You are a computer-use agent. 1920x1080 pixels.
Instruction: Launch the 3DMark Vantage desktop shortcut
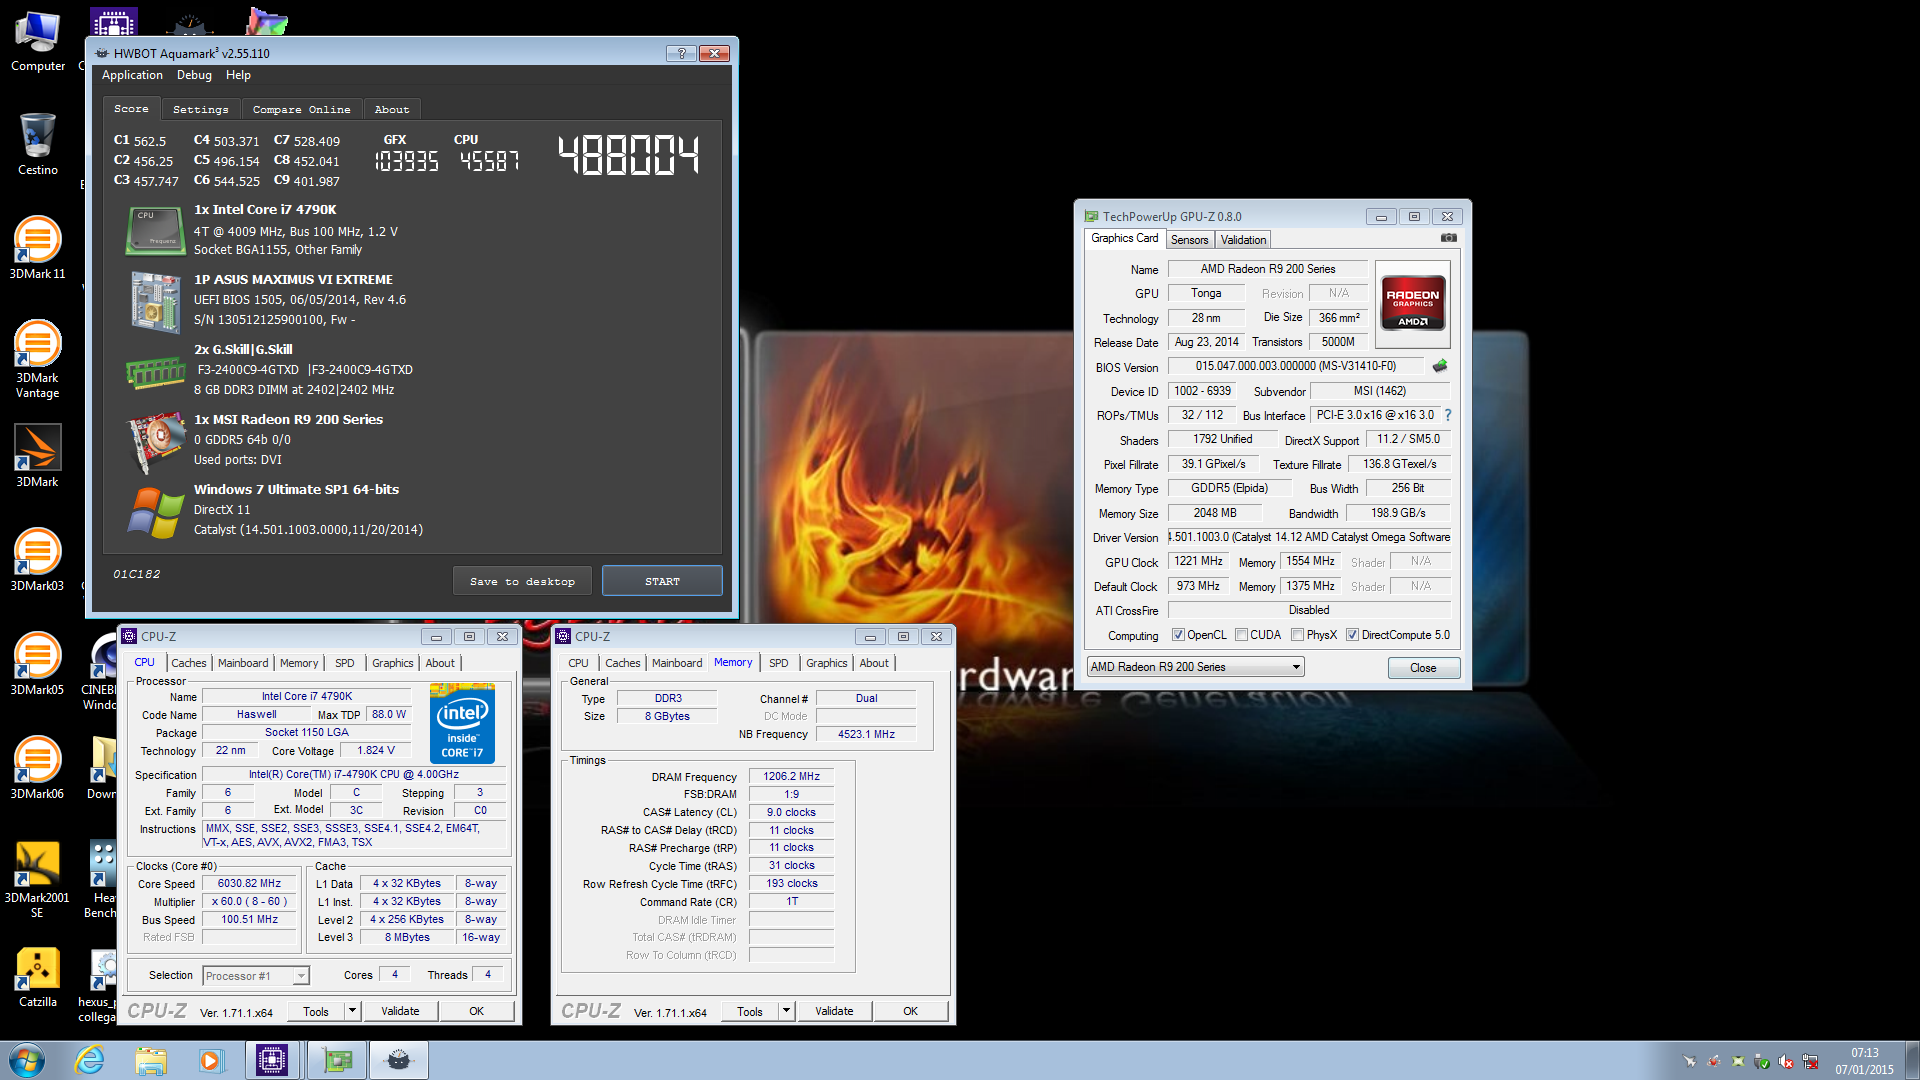click(38, 359)
